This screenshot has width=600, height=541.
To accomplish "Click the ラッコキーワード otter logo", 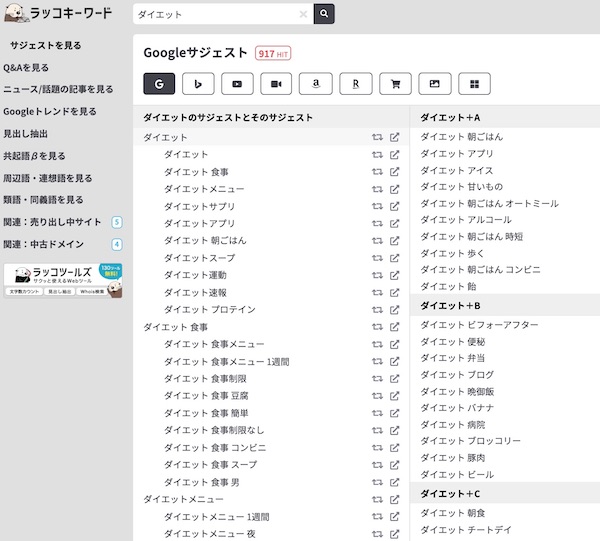I will pyautogui.click(x=58, y=13).
